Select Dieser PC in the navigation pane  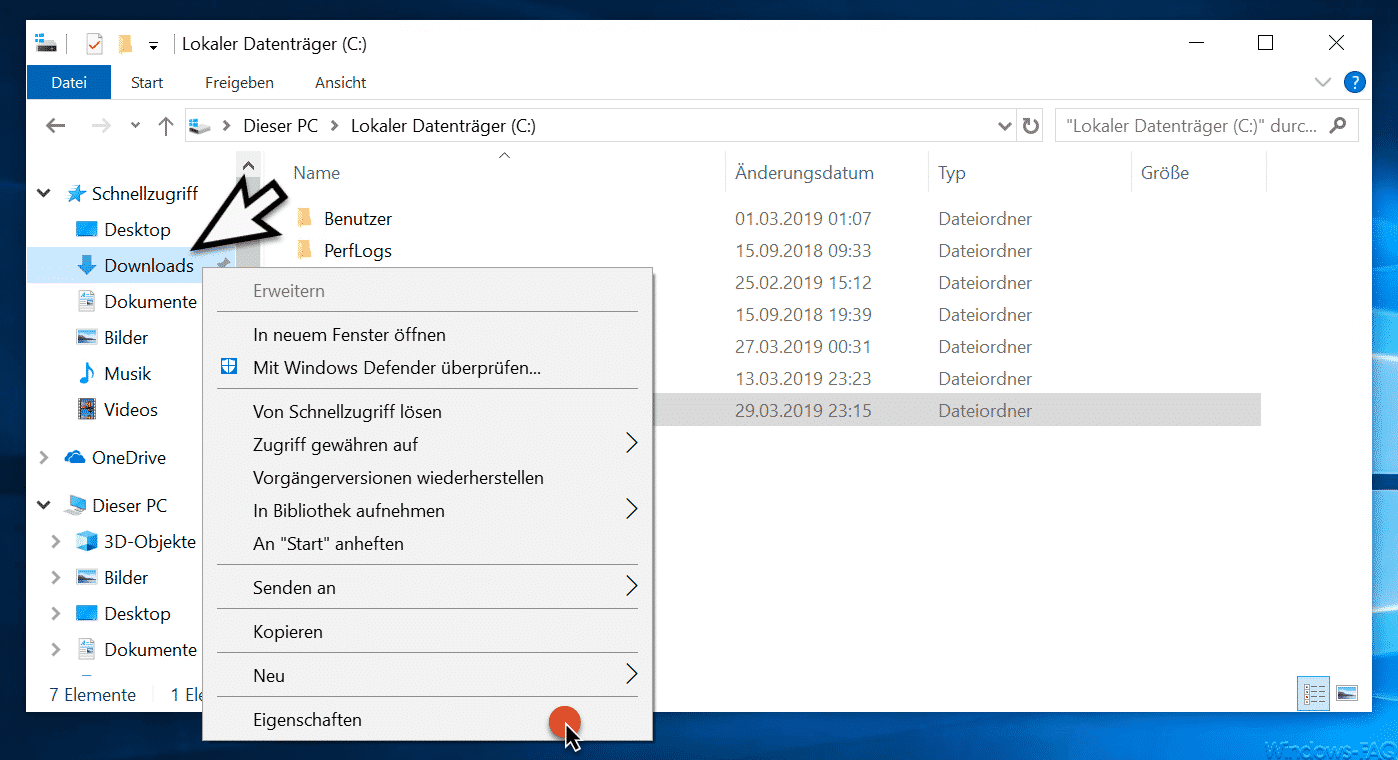click(129, 505)
